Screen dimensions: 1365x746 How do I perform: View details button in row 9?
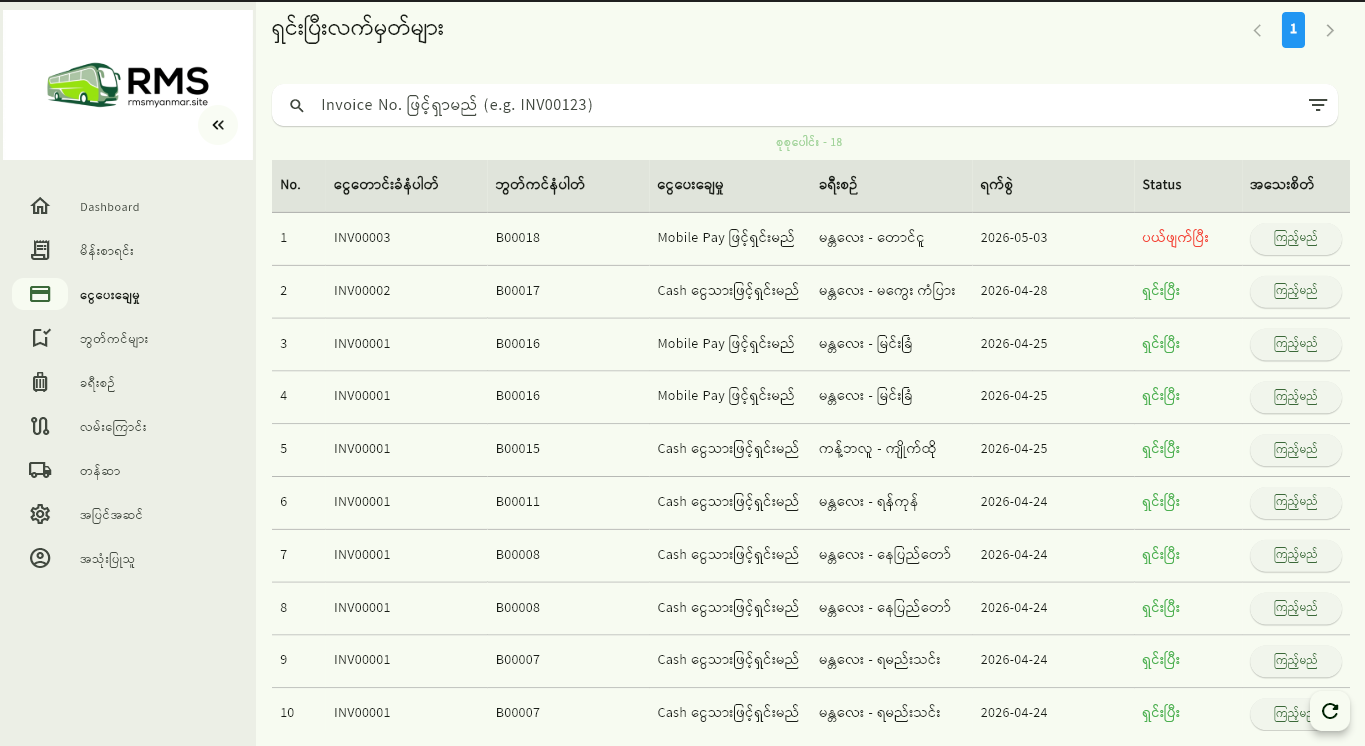pos(1295,661)
